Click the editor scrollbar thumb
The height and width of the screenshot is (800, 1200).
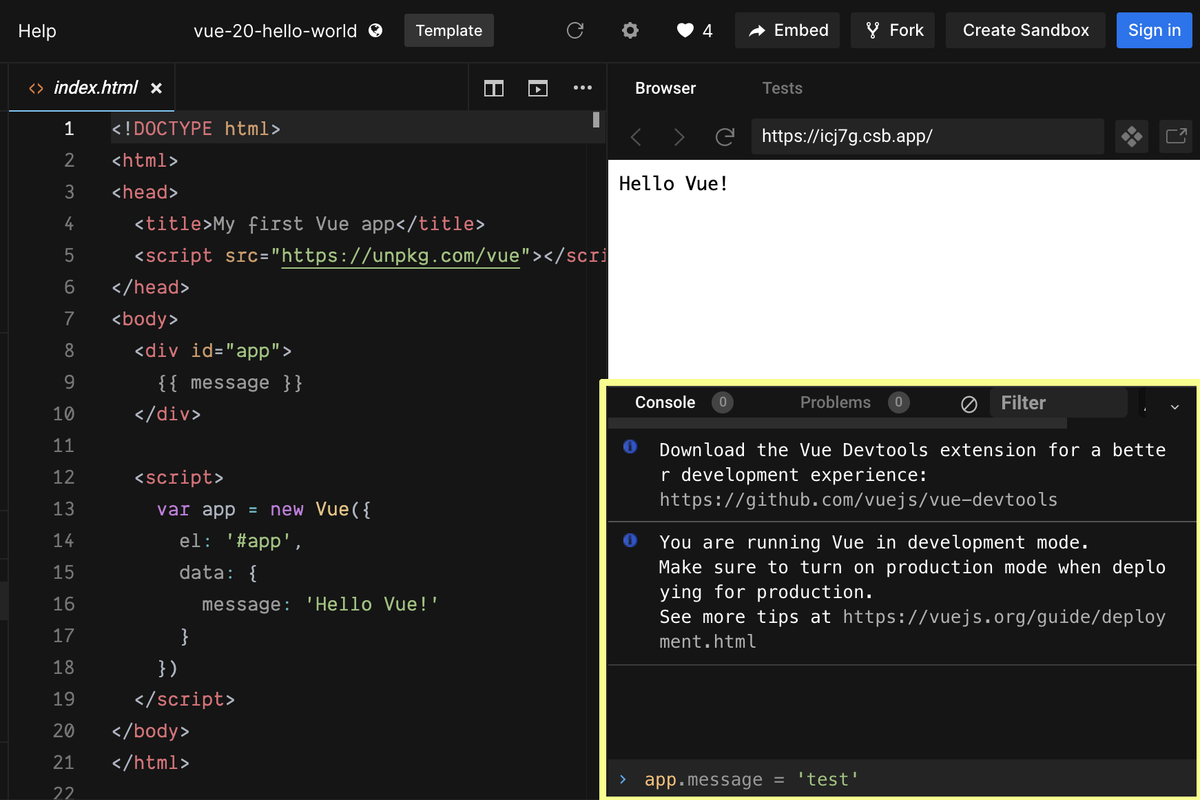(x=596, y=120)
